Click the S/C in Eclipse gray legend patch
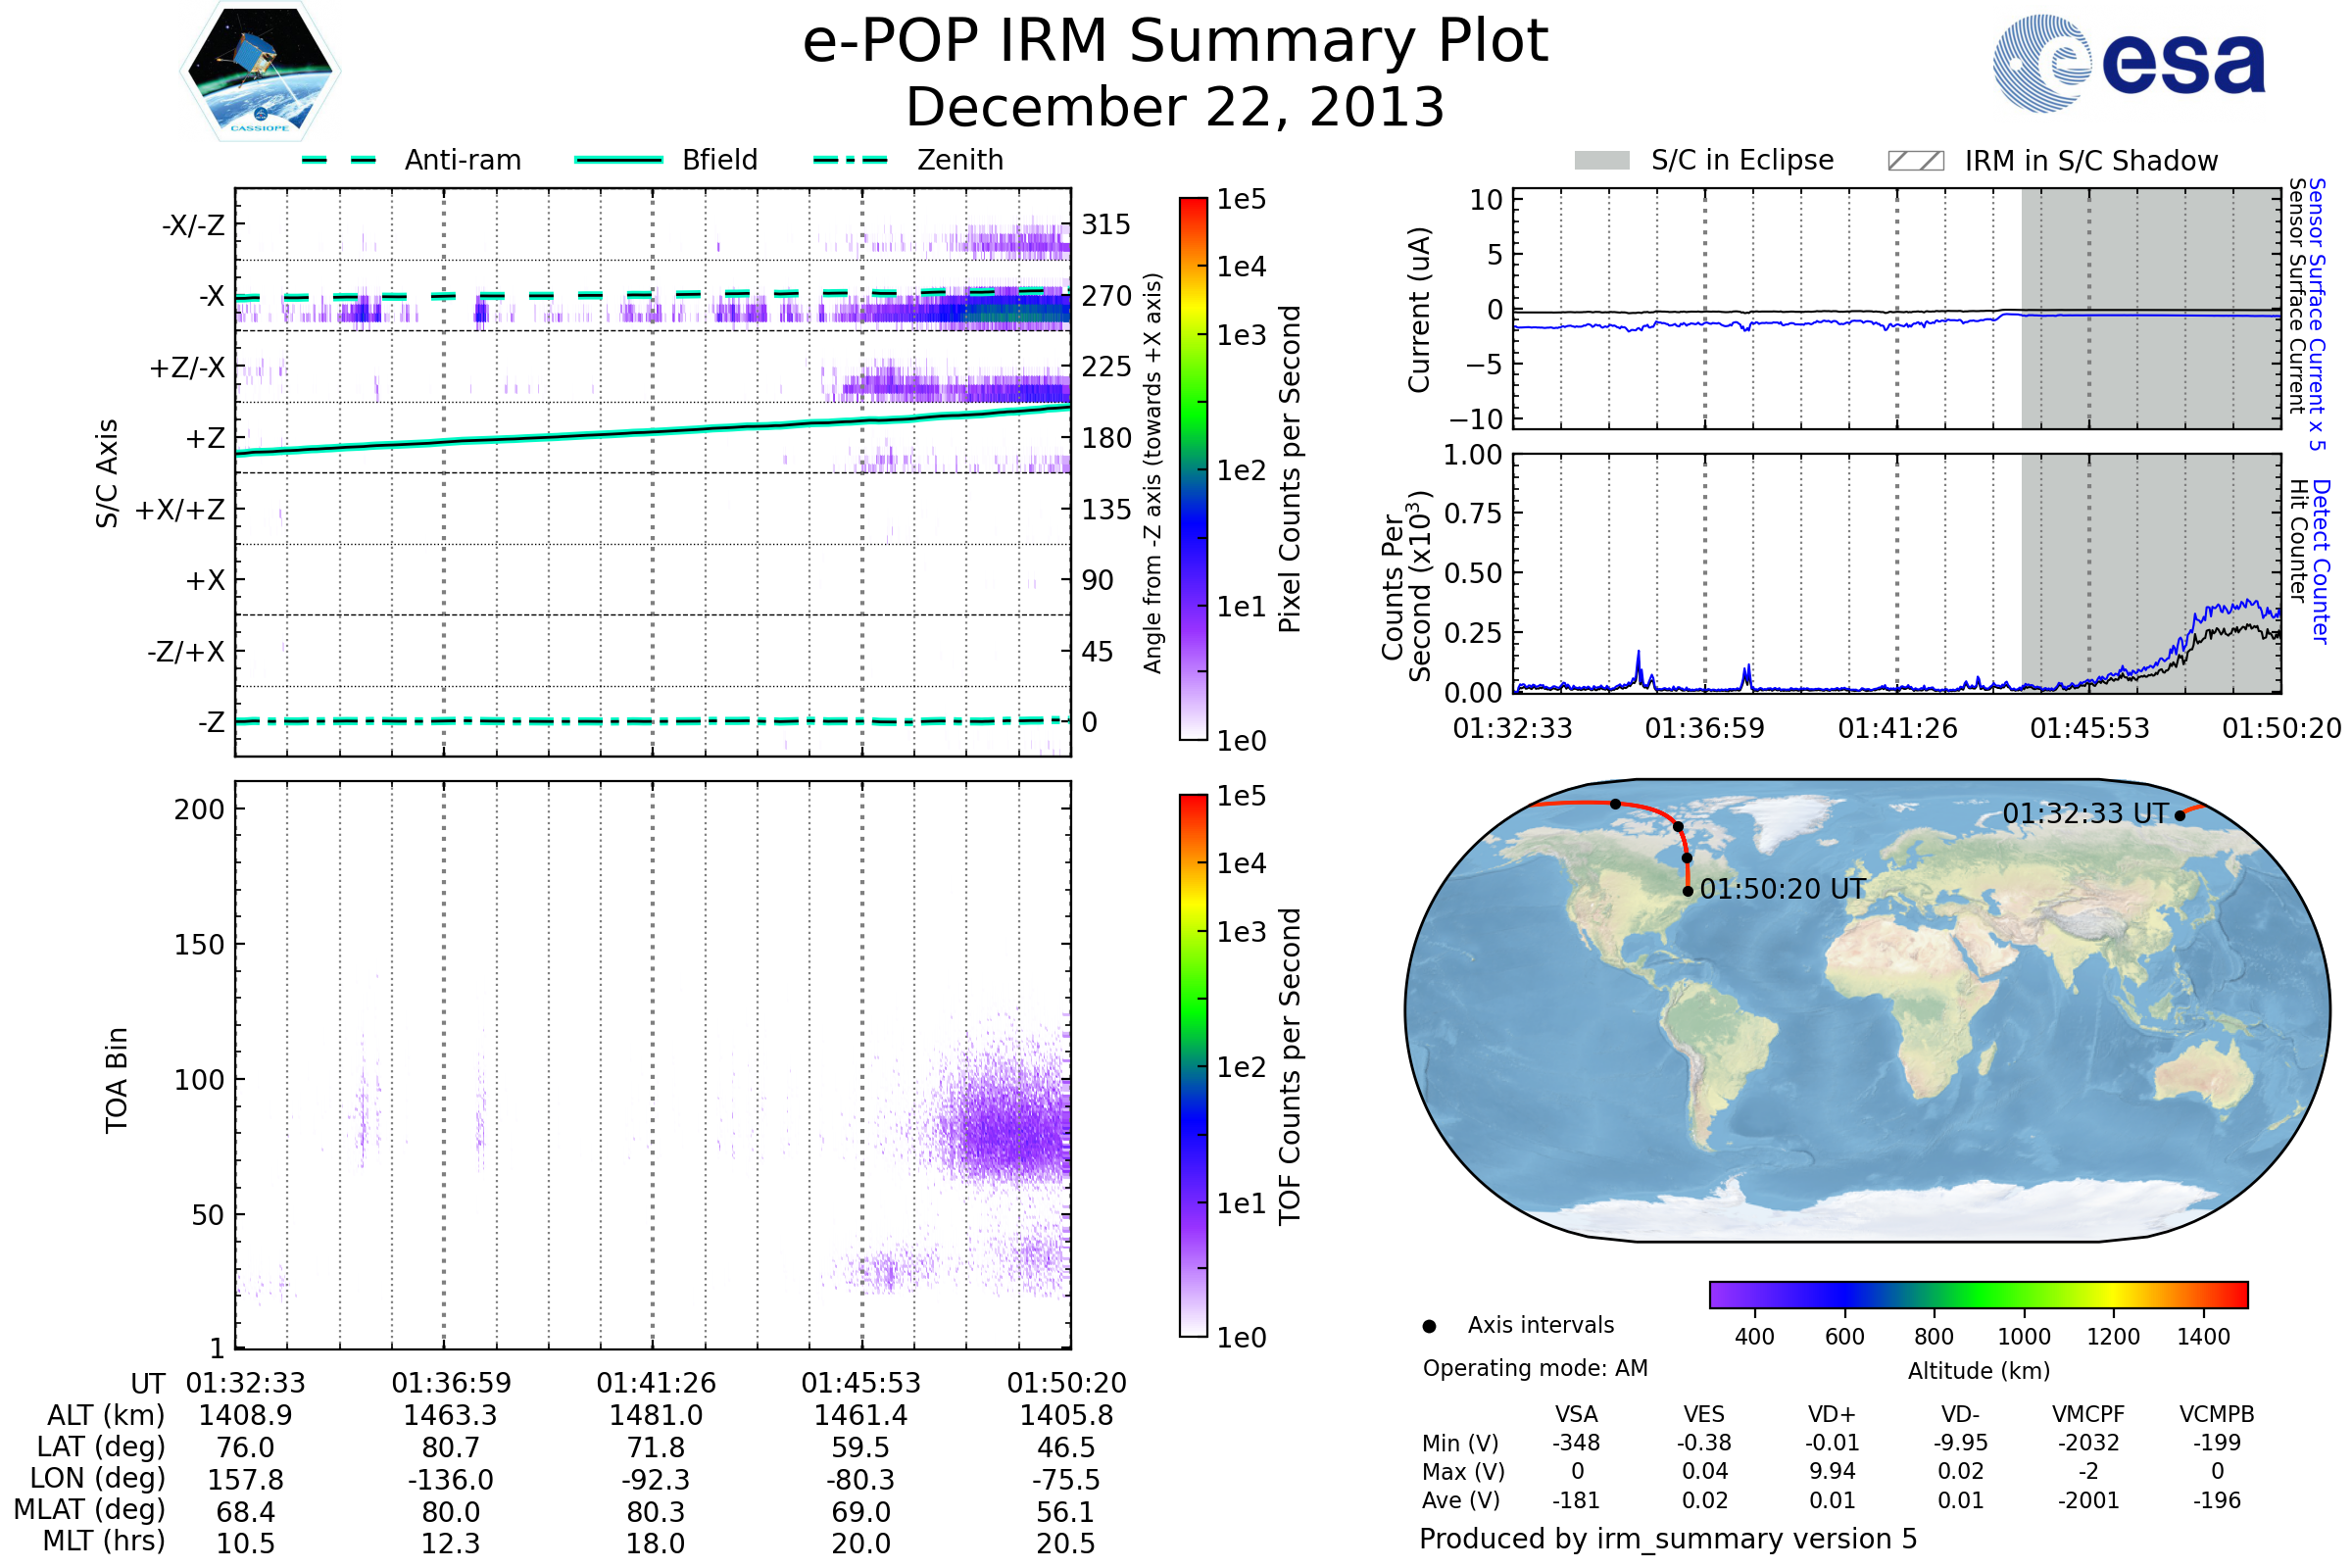Viewport: 2352px width, 1568px height. click(x=1601, y=161)
